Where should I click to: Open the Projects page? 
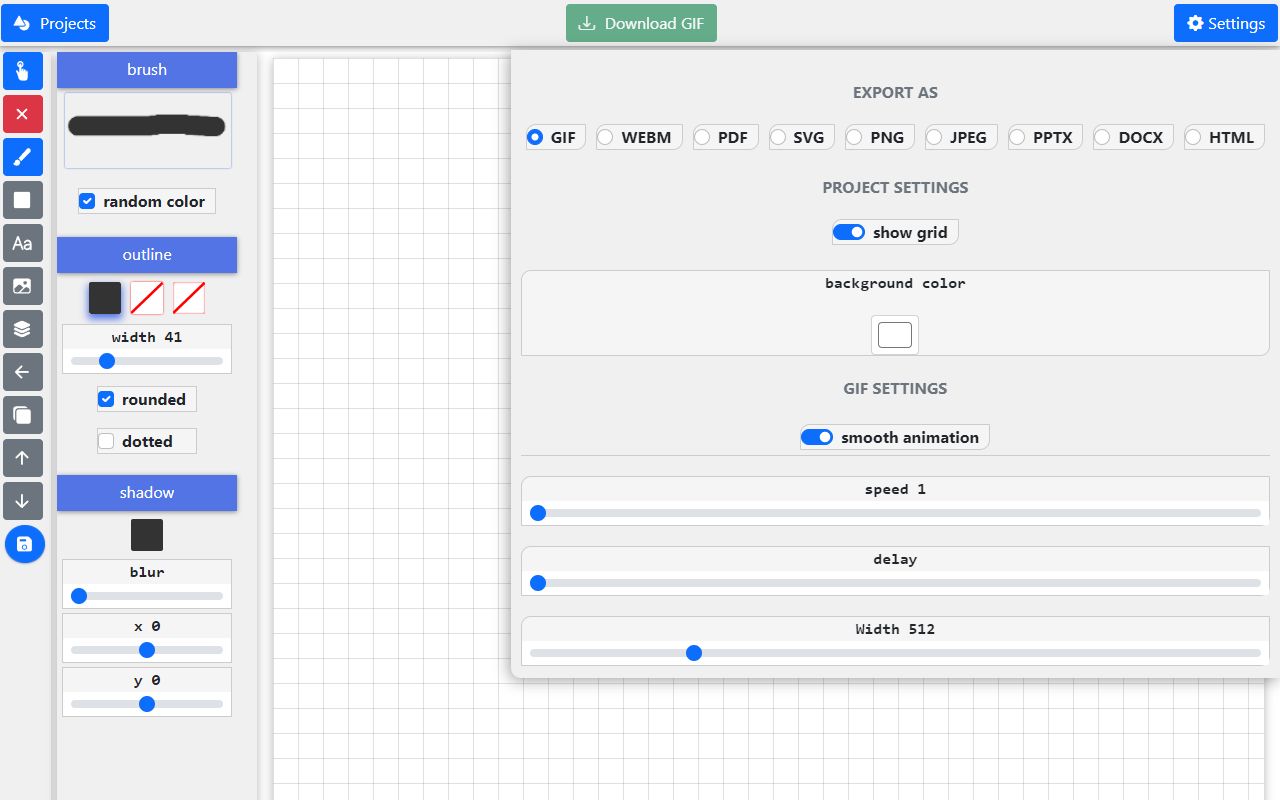coord(55,23)
